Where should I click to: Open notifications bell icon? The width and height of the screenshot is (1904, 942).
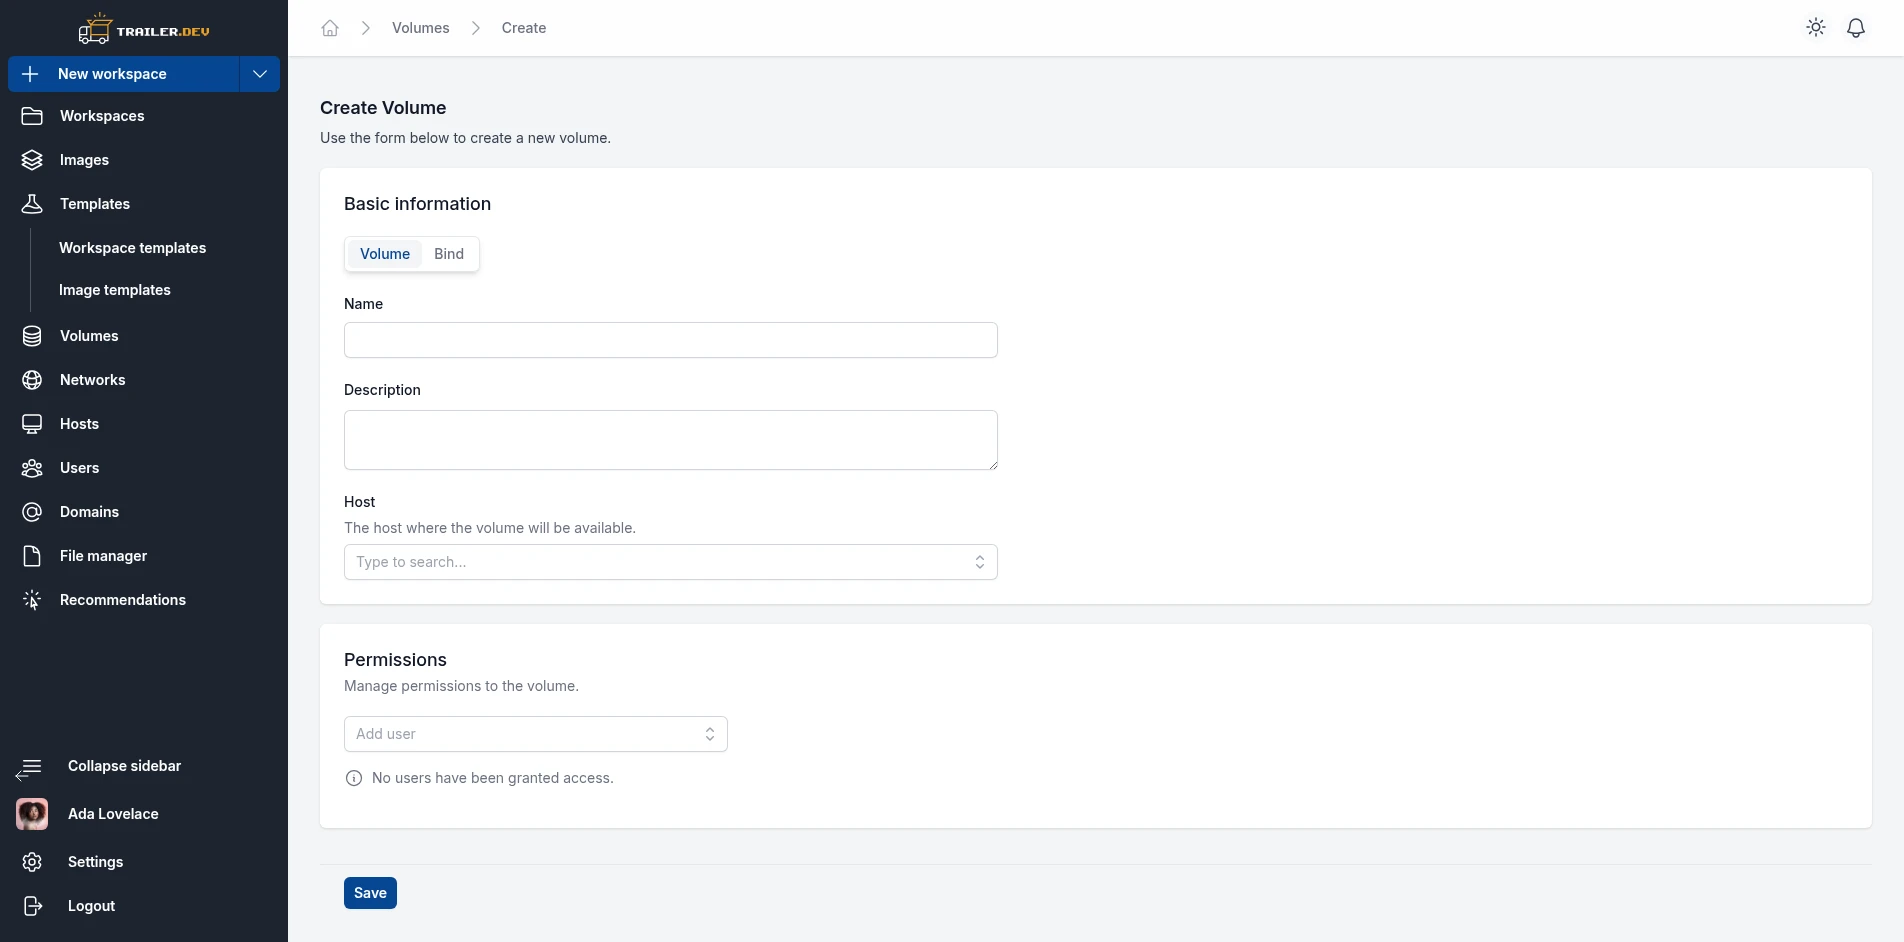pyautogui.click(x=1856, y=28)
